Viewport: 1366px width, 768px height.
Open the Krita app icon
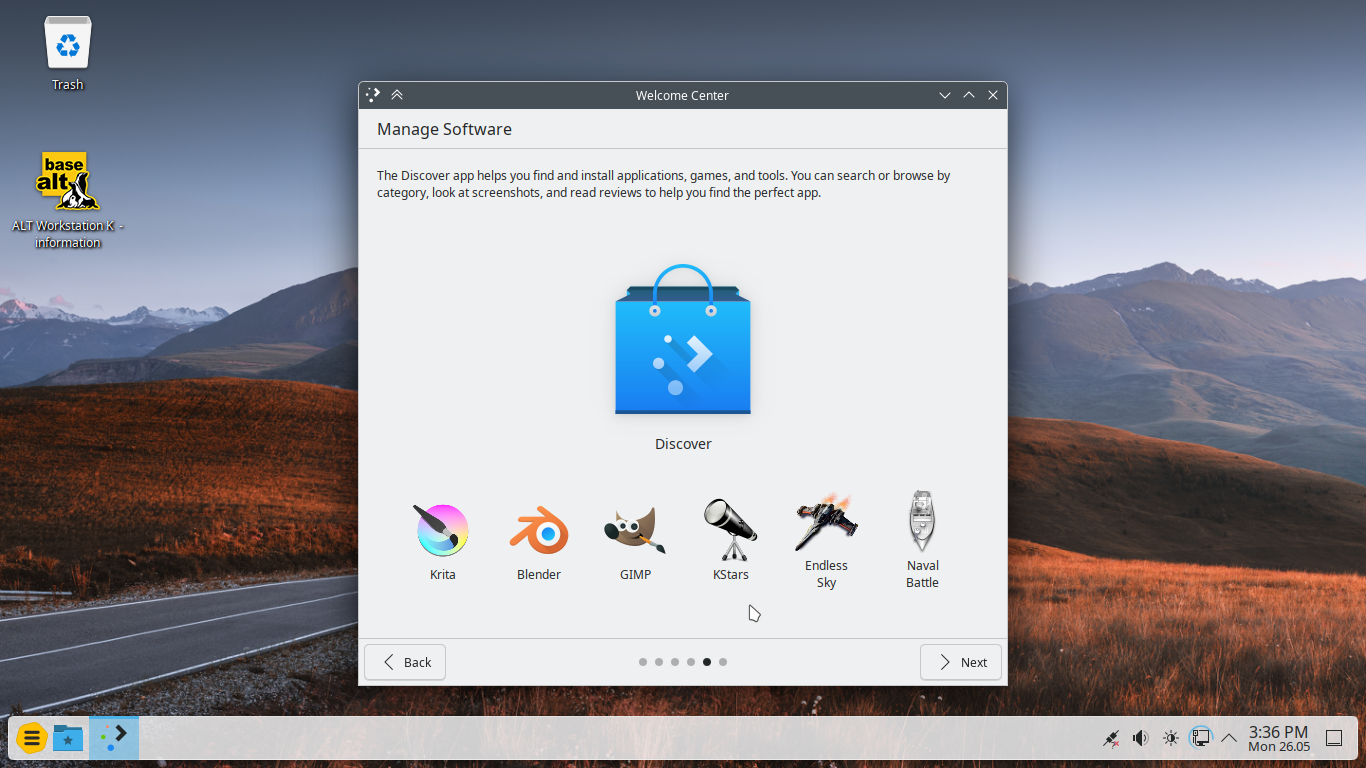(x=442, y=530)
